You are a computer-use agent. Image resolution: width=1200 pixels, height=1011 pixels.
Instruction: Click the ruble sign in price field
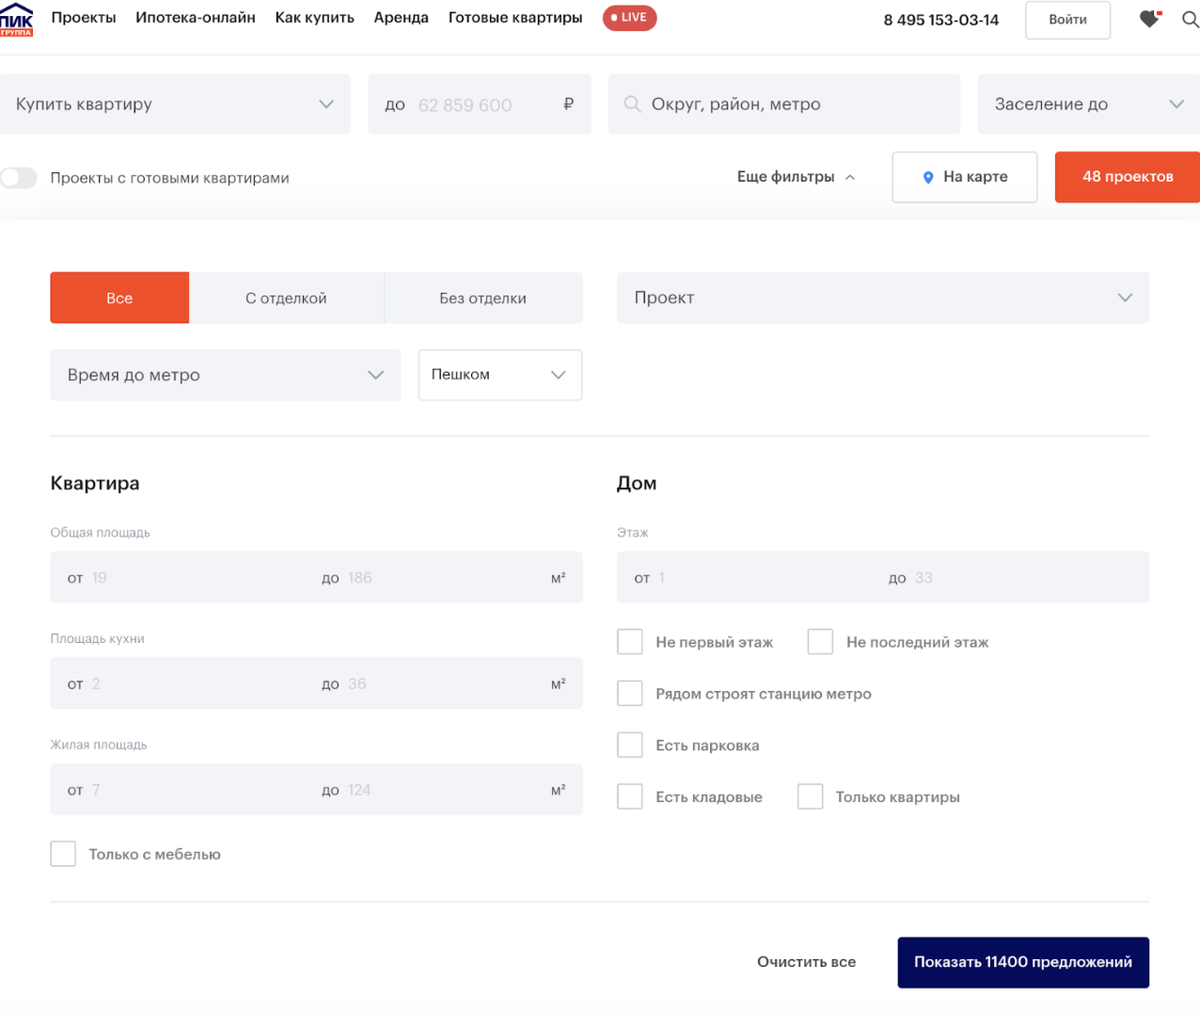(x=568, y=104)
